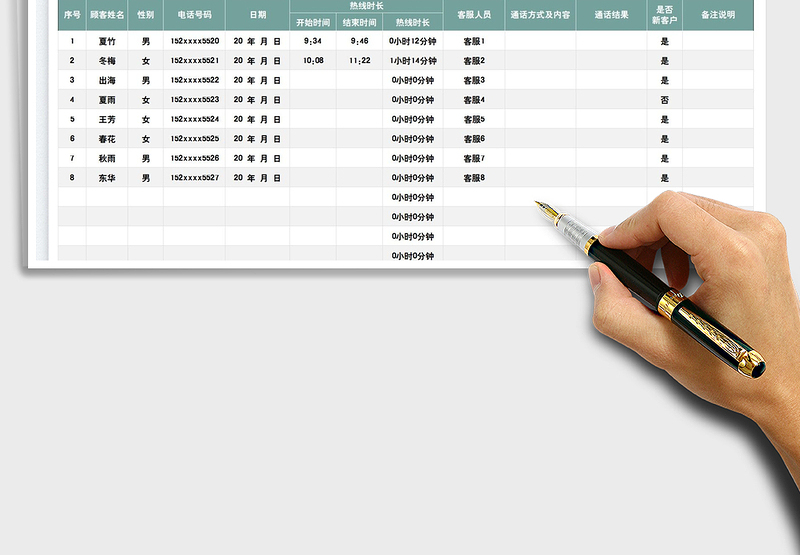Click the 客服人员 column header

pos(473,15)
